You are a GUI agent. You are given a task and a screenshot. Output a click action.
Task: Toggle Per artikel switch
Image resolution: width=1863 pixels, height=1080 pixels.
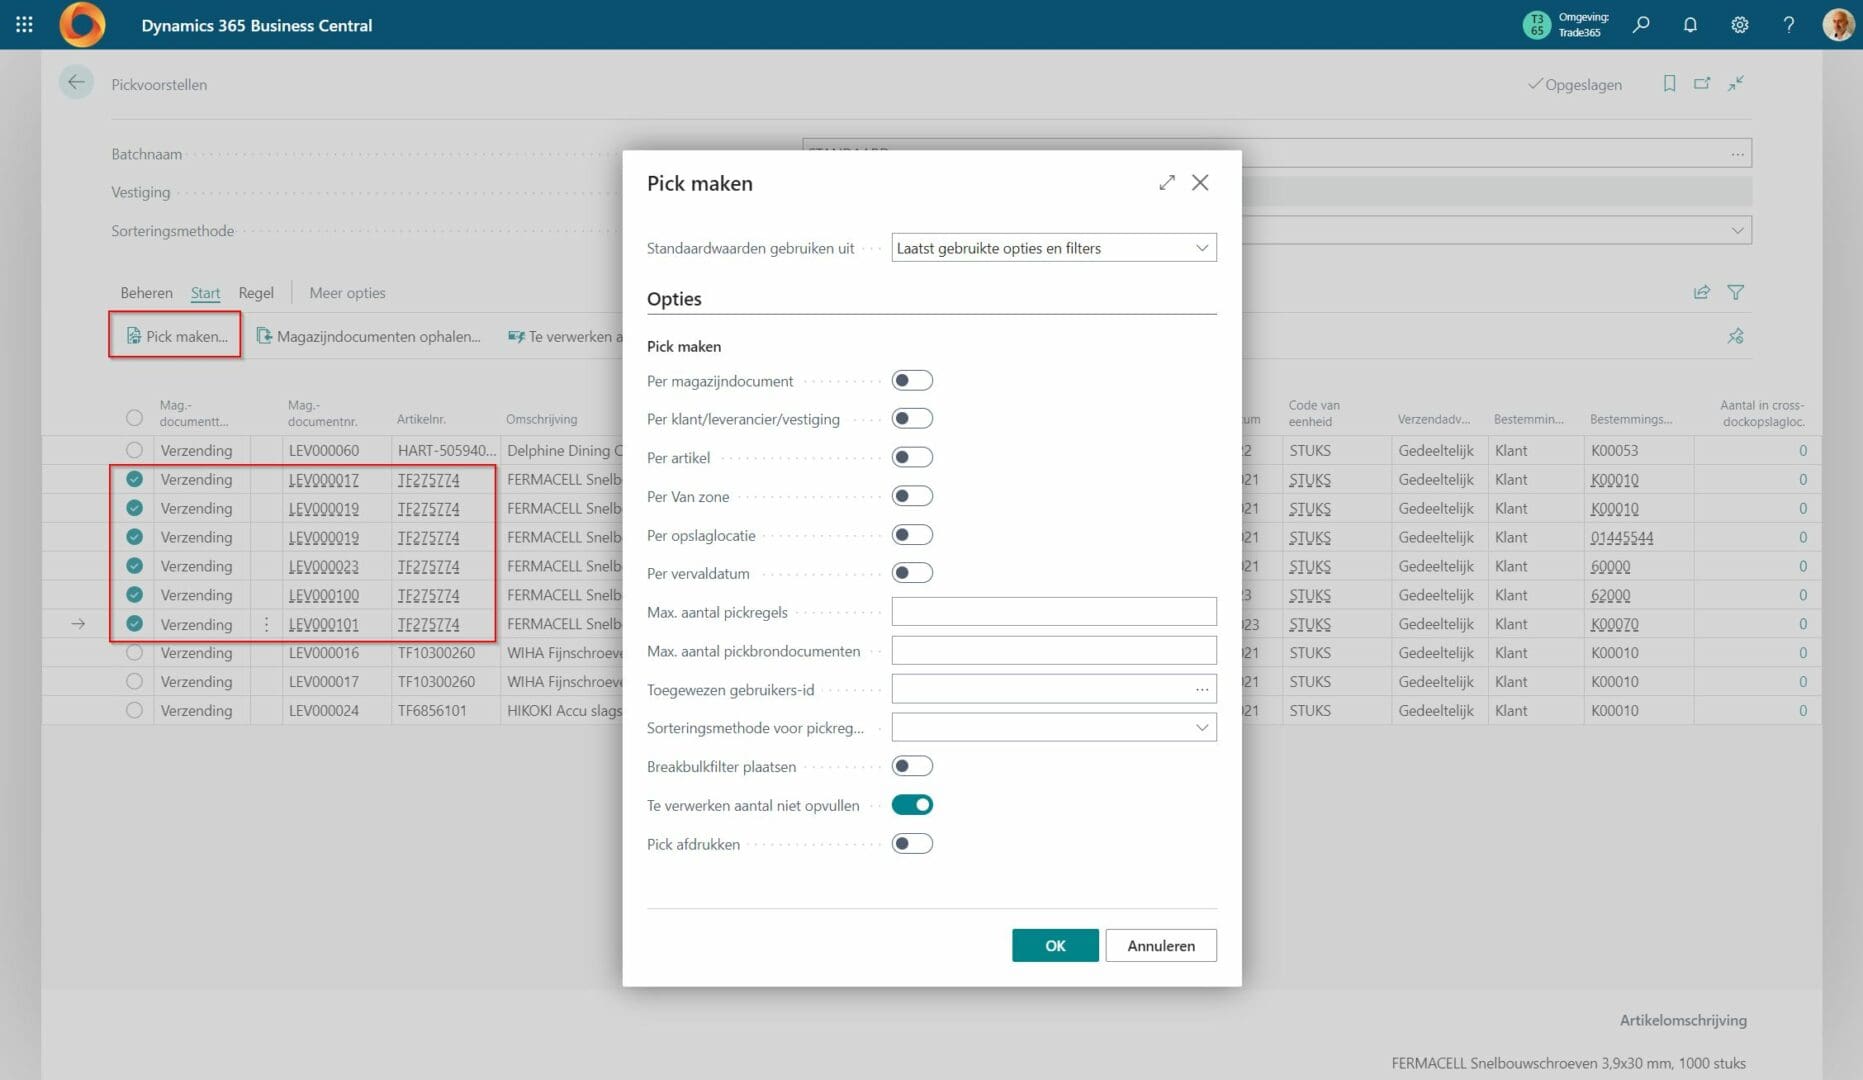click(x=912, y=457)
